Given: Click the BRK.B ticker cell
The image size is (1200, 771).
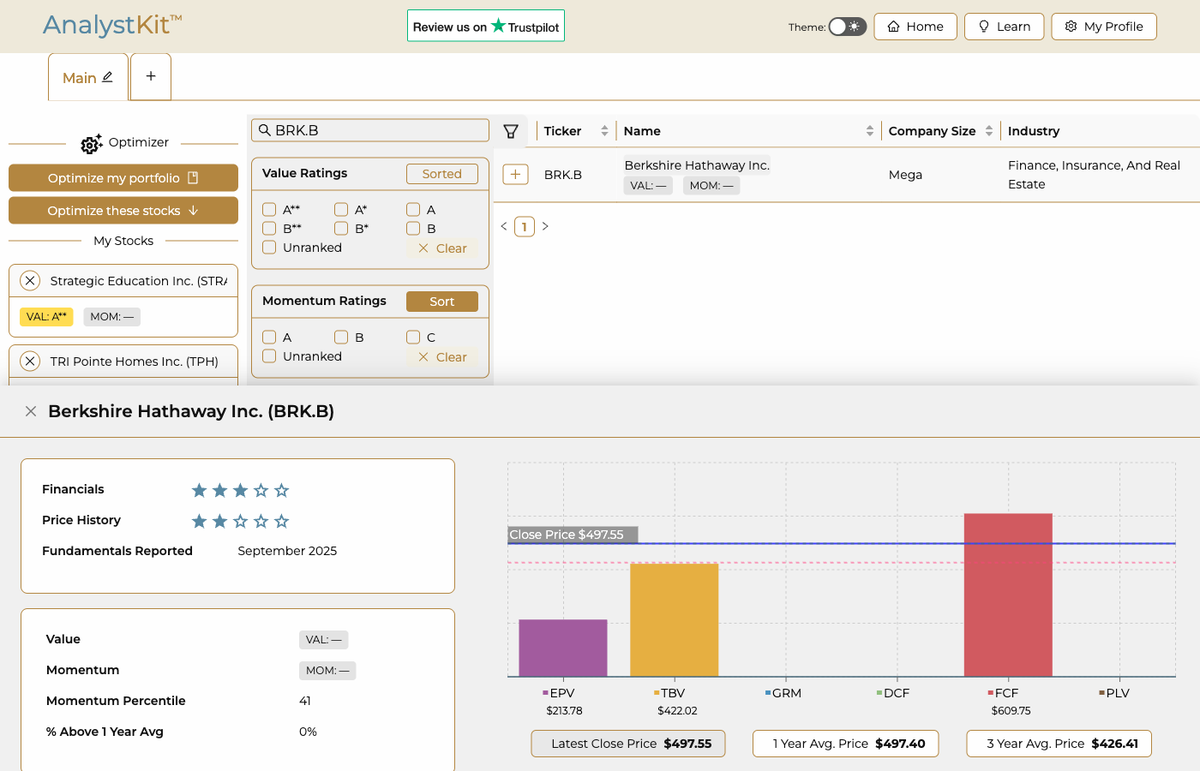Looking at the screenshot, I should click(563, 174).
